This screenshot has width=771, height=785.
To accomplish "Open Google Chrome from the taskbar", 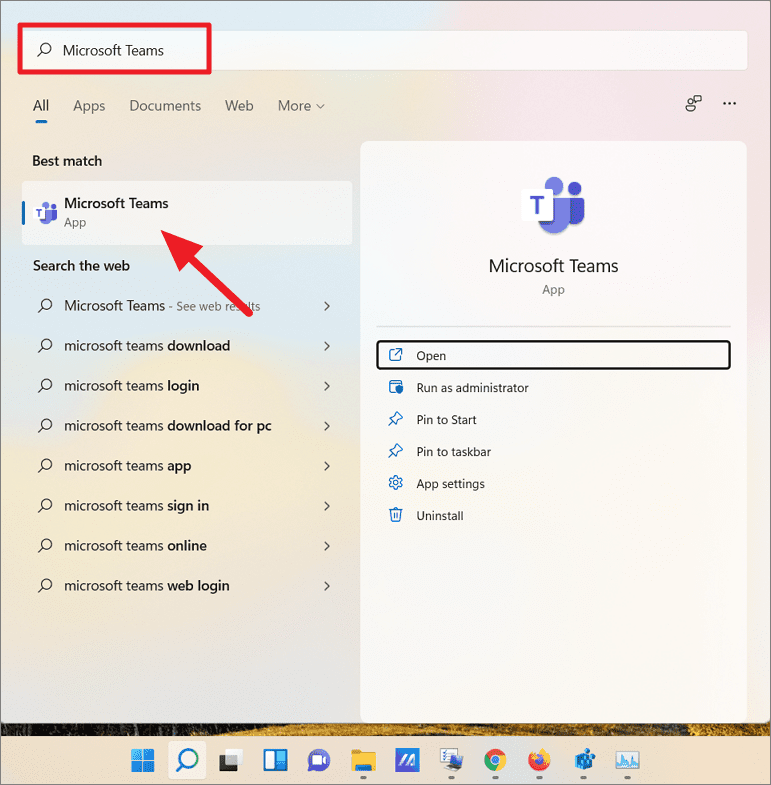I will (x=495, y=760).
